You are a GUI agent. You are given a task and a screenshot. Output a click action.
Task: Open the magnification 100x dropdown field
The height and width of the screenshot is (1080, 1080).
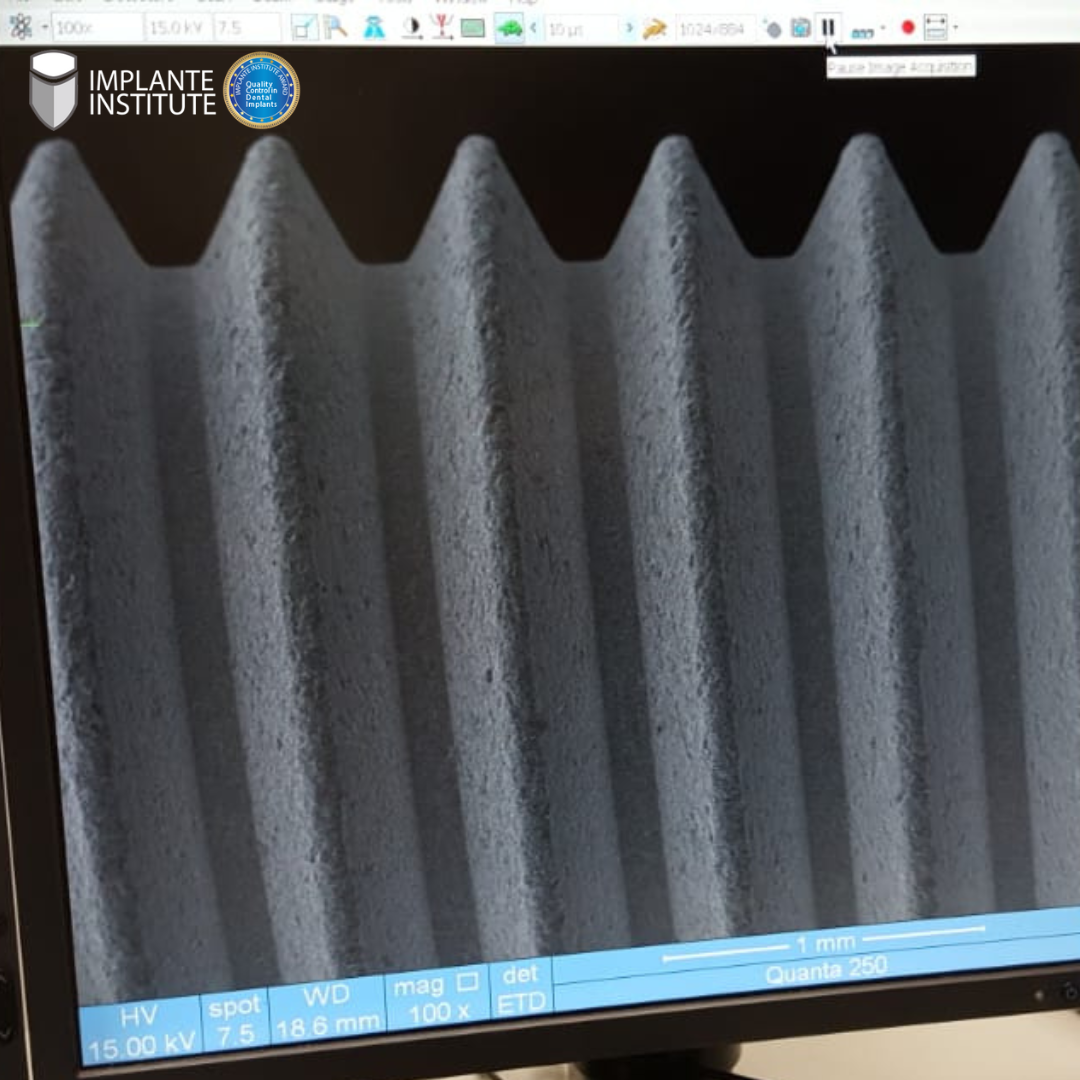tap(96, 28)
